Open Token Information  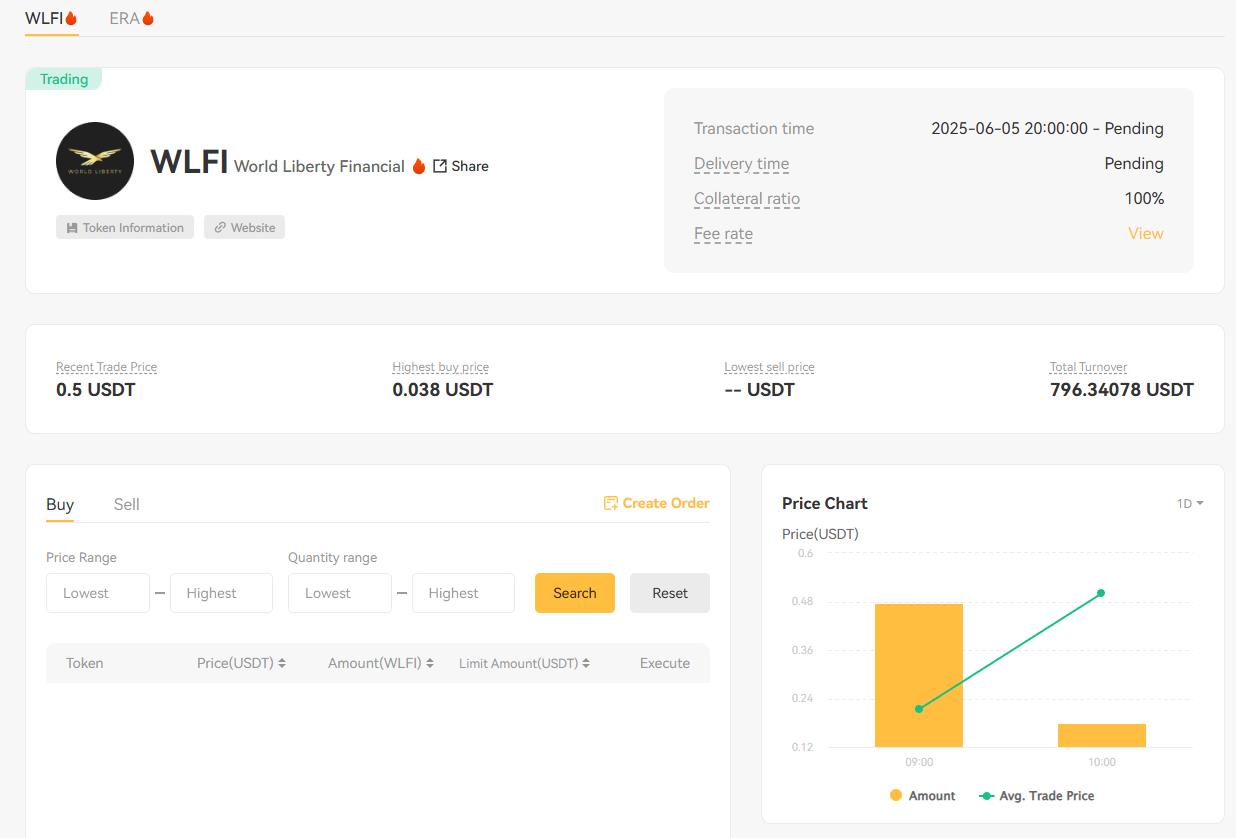point(125,227)
